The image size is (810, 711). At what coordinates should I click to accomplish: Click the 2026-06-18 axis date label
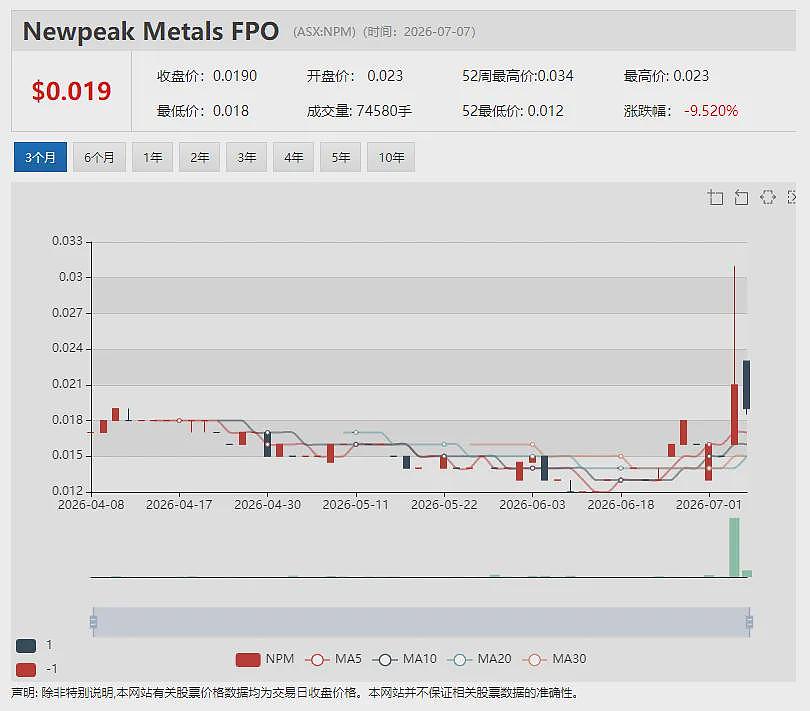(620, 505)
